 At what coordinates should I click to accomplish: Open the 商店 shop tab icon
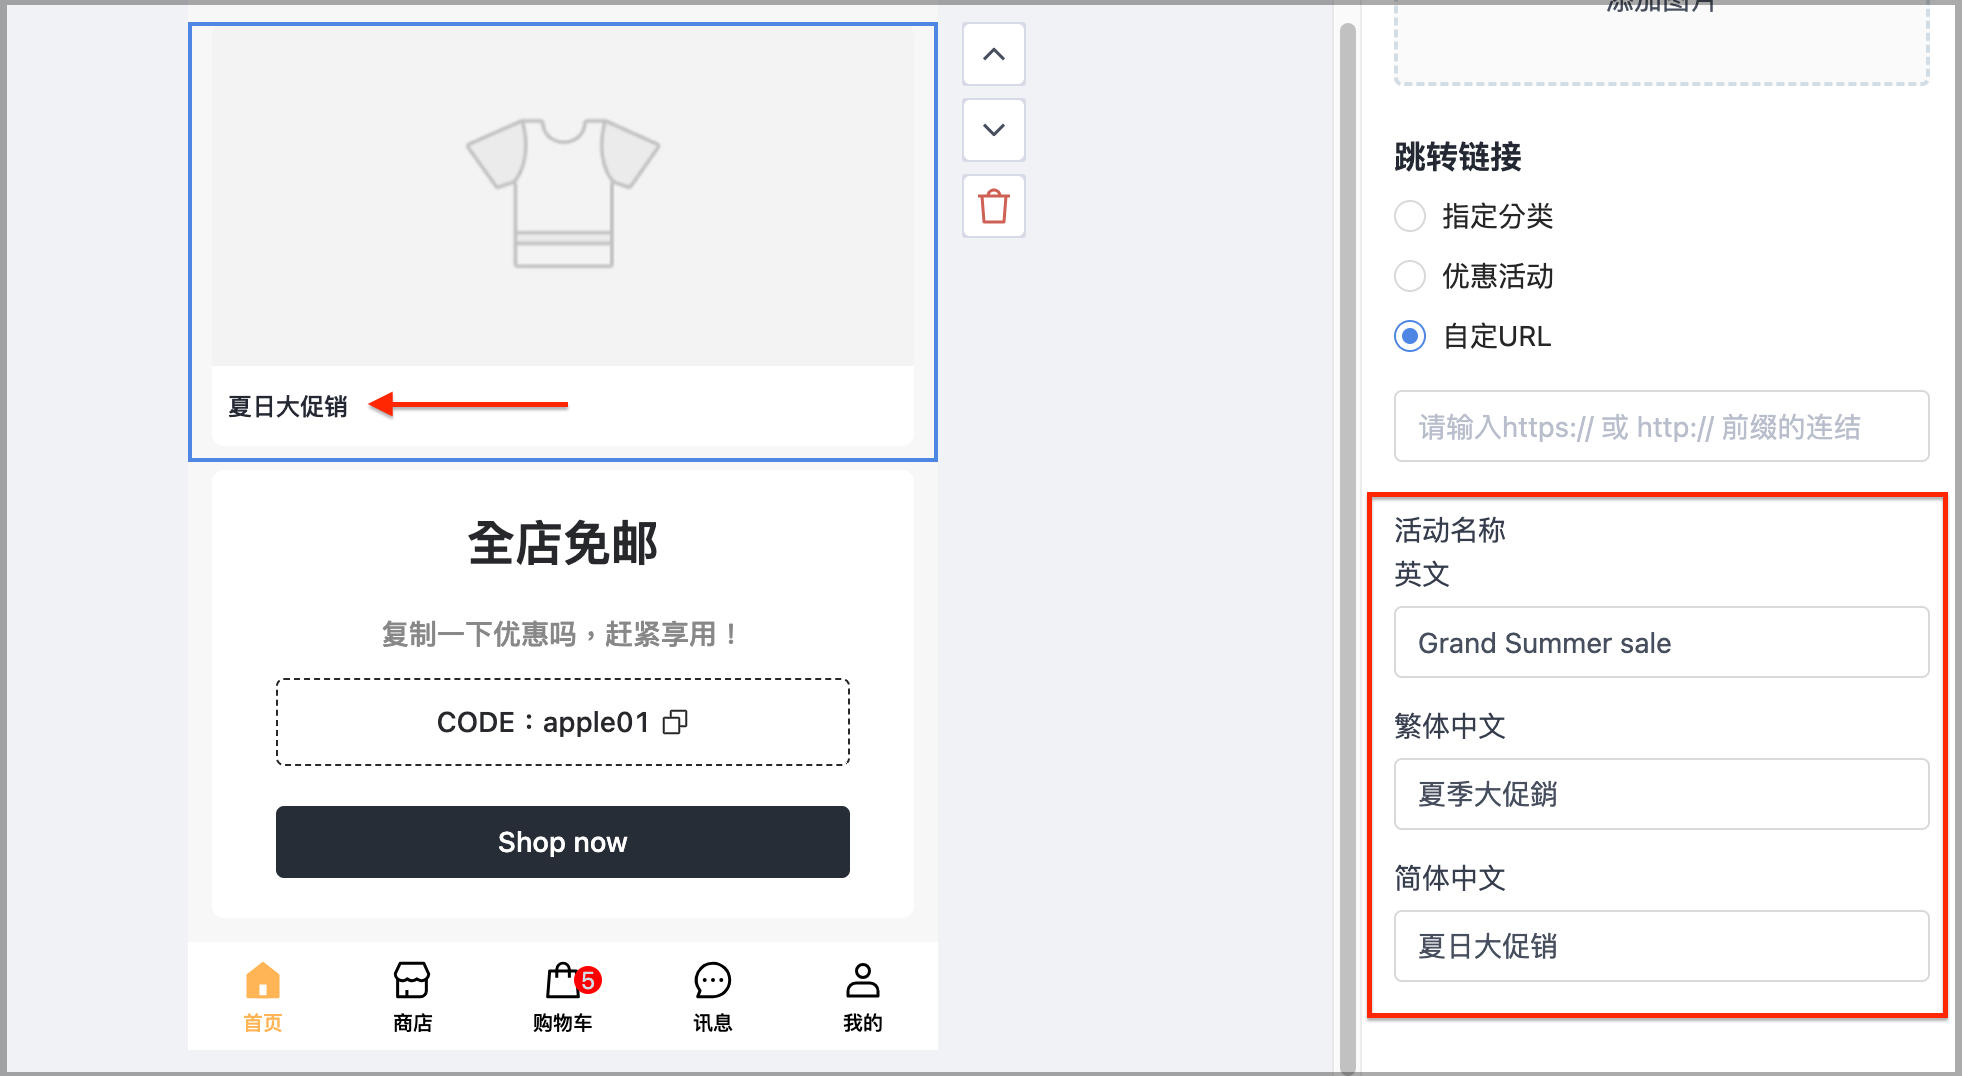pos(412,981)
